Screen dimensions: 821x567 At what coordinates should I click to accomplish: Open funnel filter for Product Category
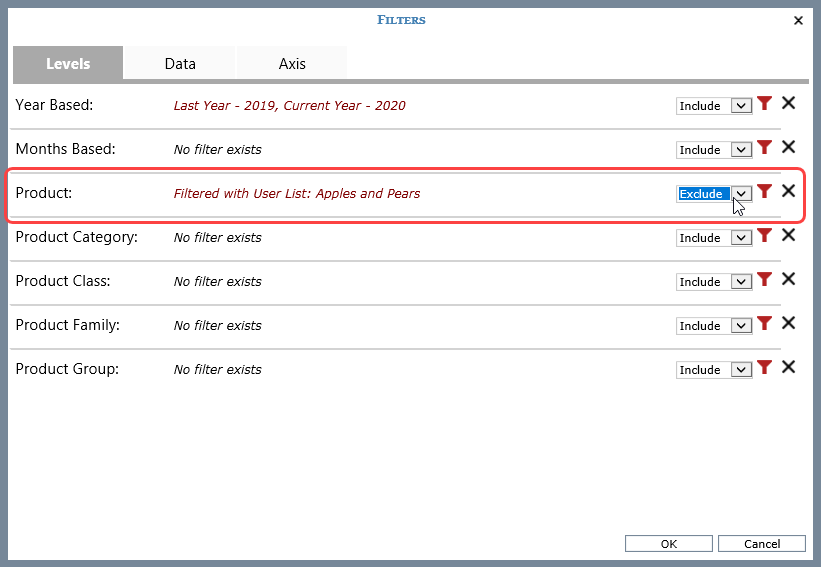coord(765,236)
